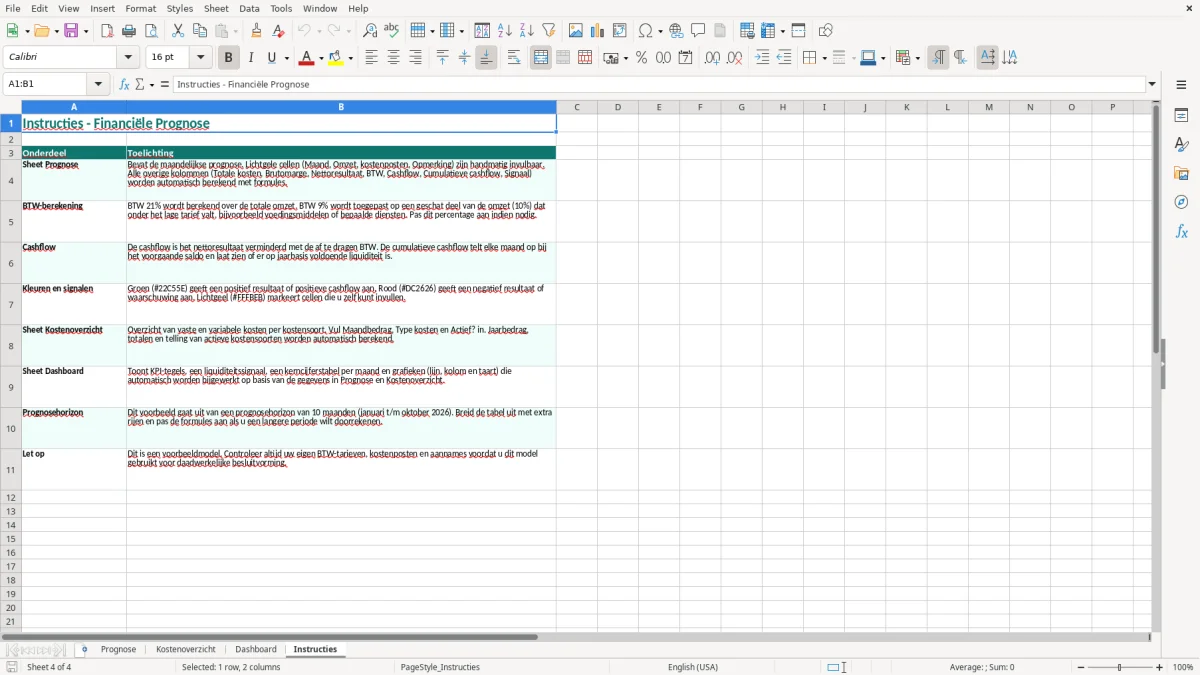
Task: Run the spelling check
Action: pos(392,31)
